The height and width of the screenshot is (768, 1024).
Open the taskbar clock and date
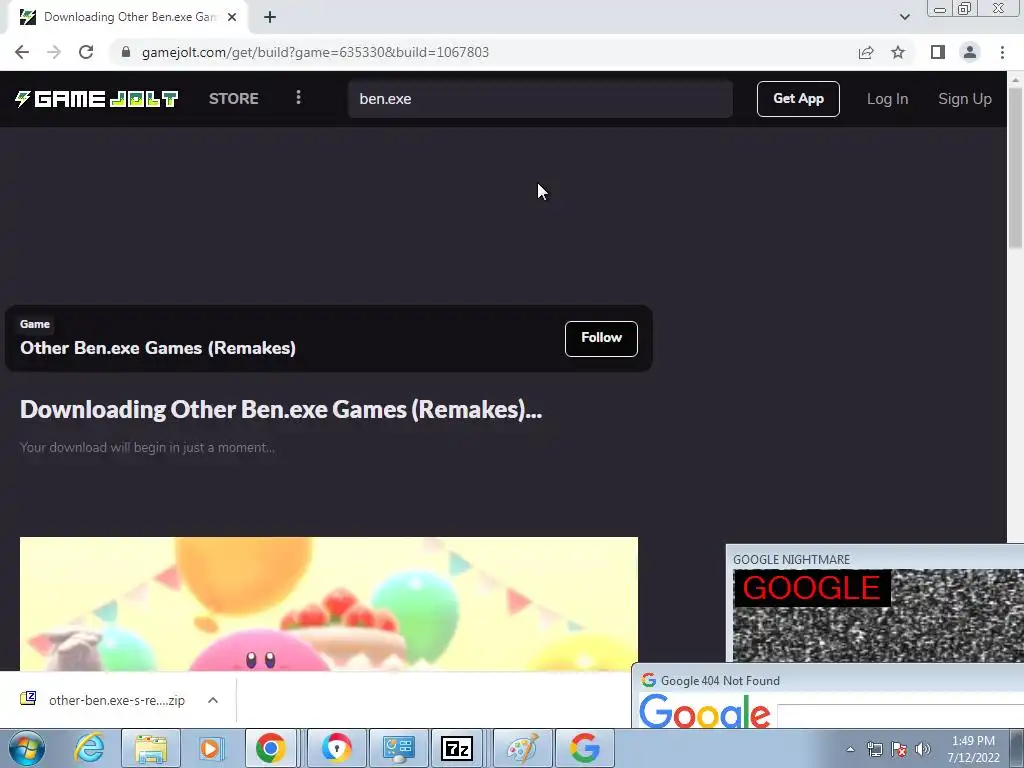pyautogui.click(x=973, y=749)
